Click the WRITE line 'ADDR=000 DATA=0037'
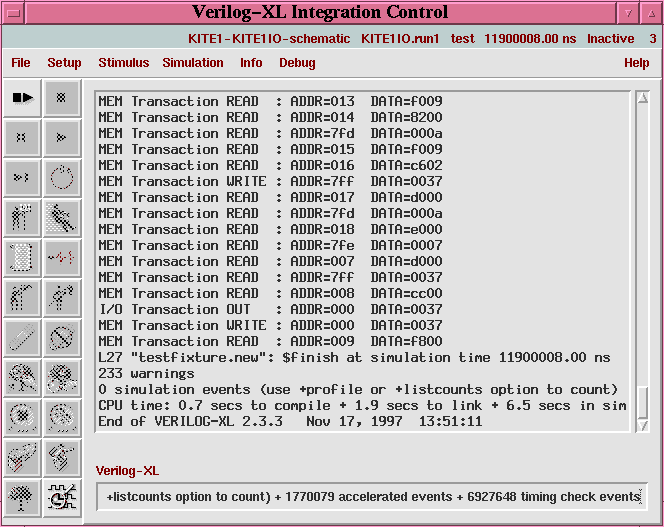664x527 pixels. [x=271, y=325]
